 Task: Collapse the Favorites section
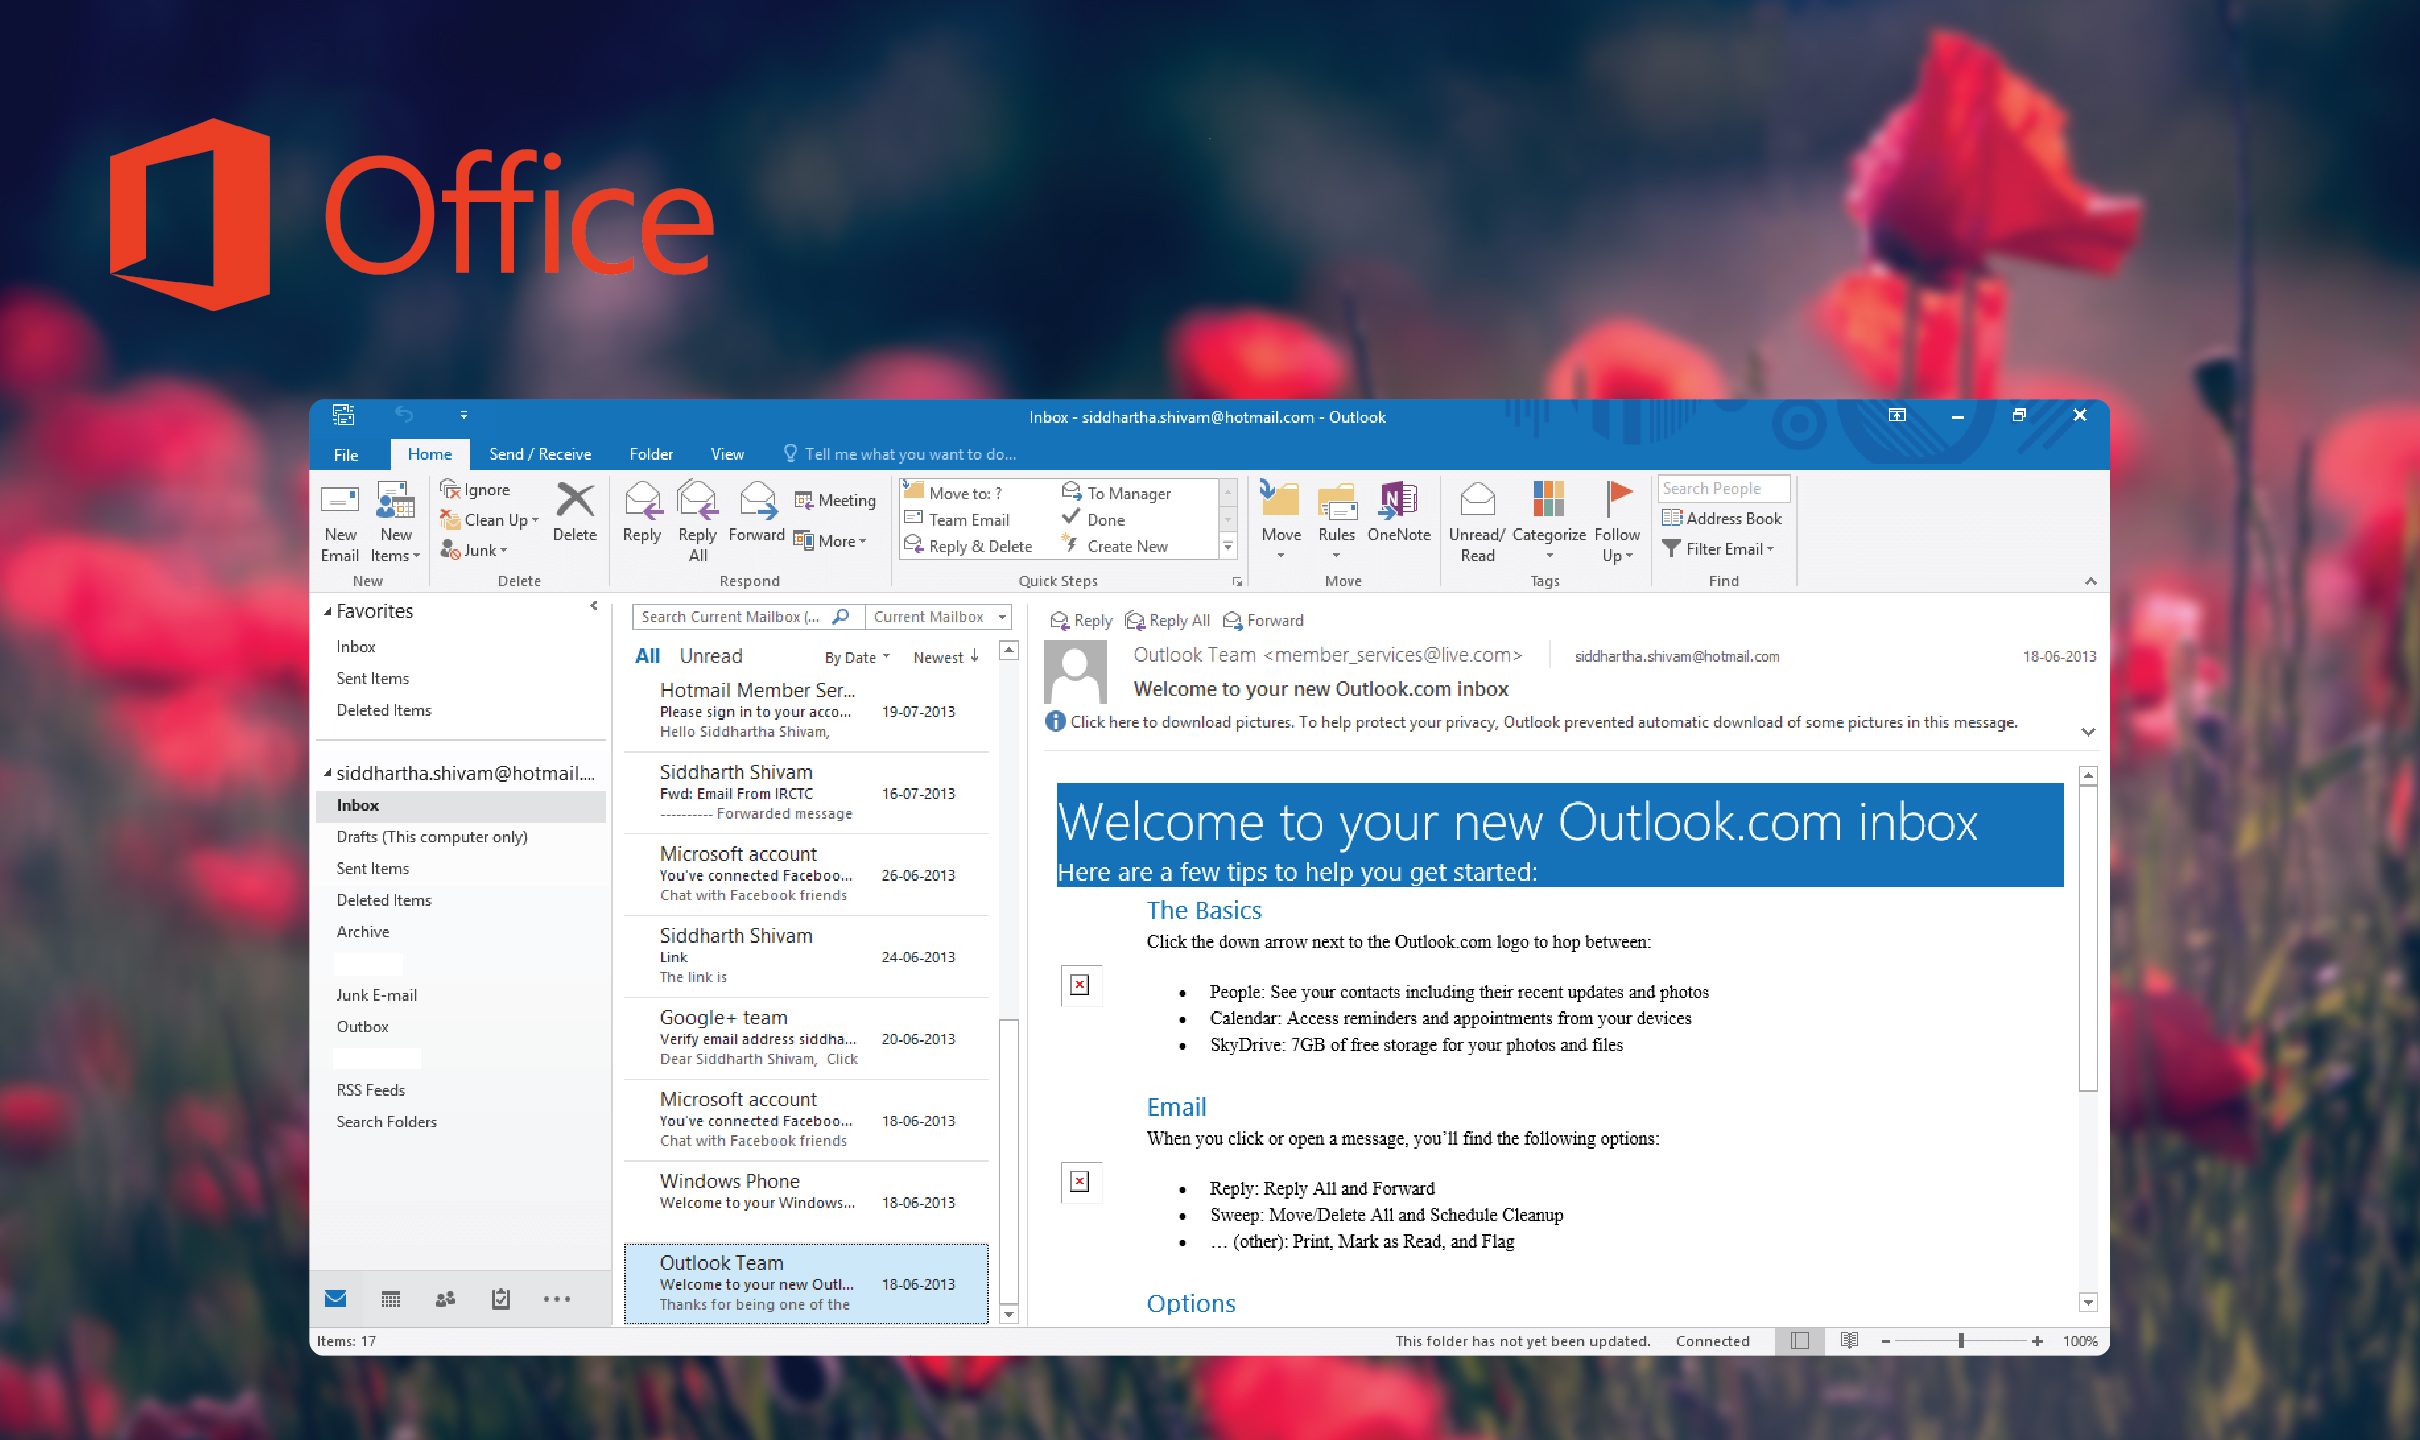click(328, 611)
